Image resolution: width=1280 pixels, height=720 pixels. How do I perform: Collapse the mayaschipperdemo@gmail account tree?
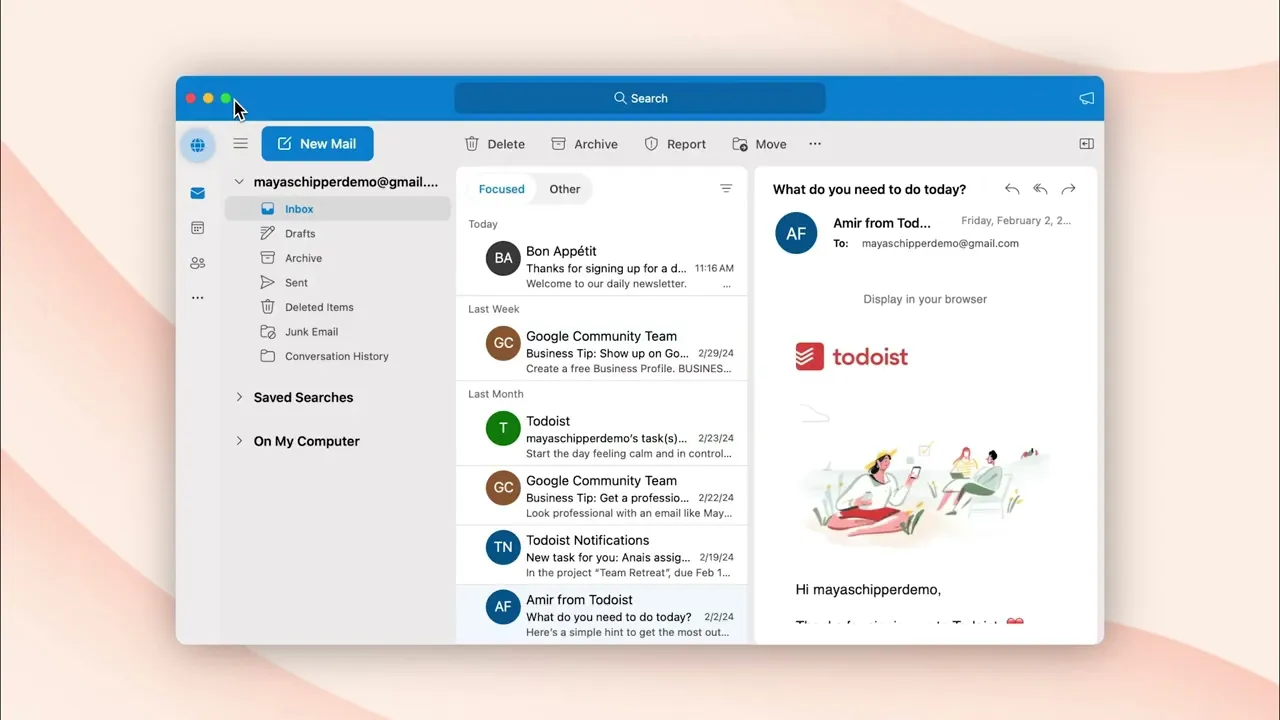239,182
